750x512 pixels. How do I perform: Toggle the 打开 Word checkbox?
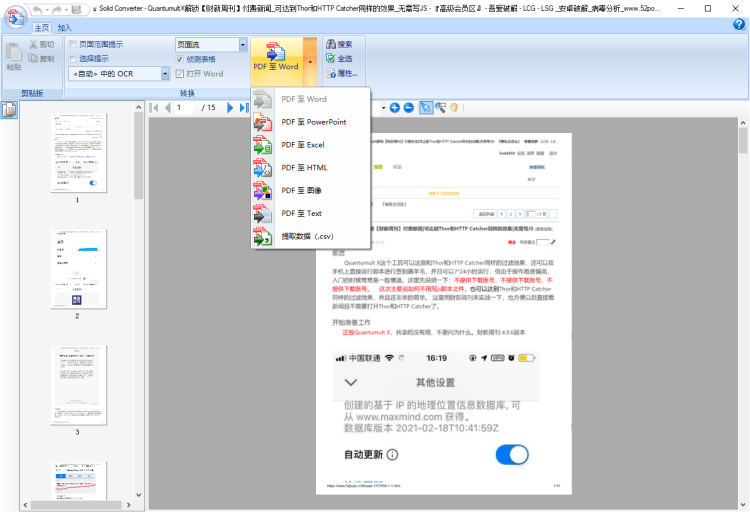click(180, 74)
